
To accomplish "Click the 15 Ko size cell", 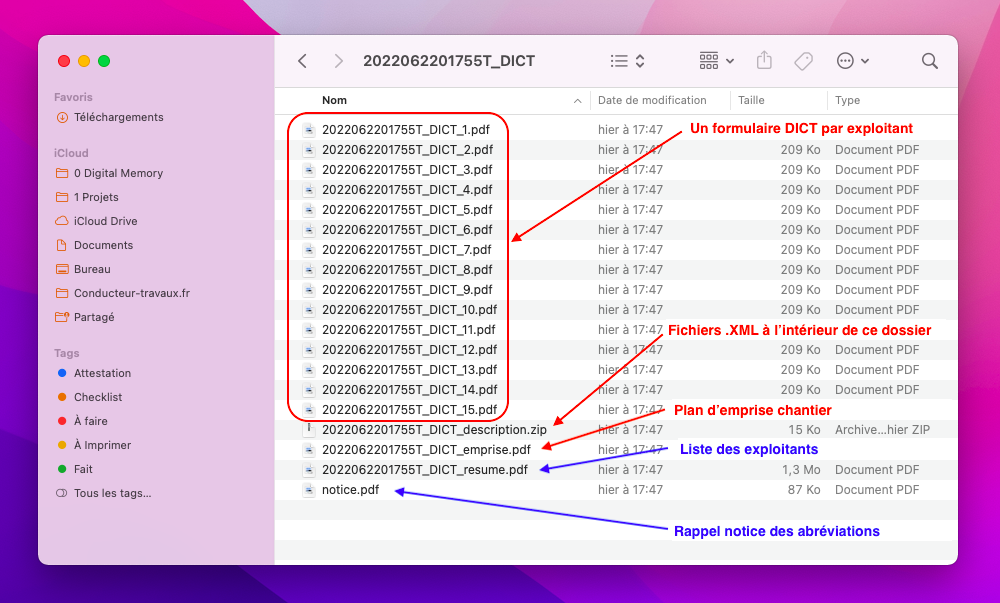I will click(804, 430).
